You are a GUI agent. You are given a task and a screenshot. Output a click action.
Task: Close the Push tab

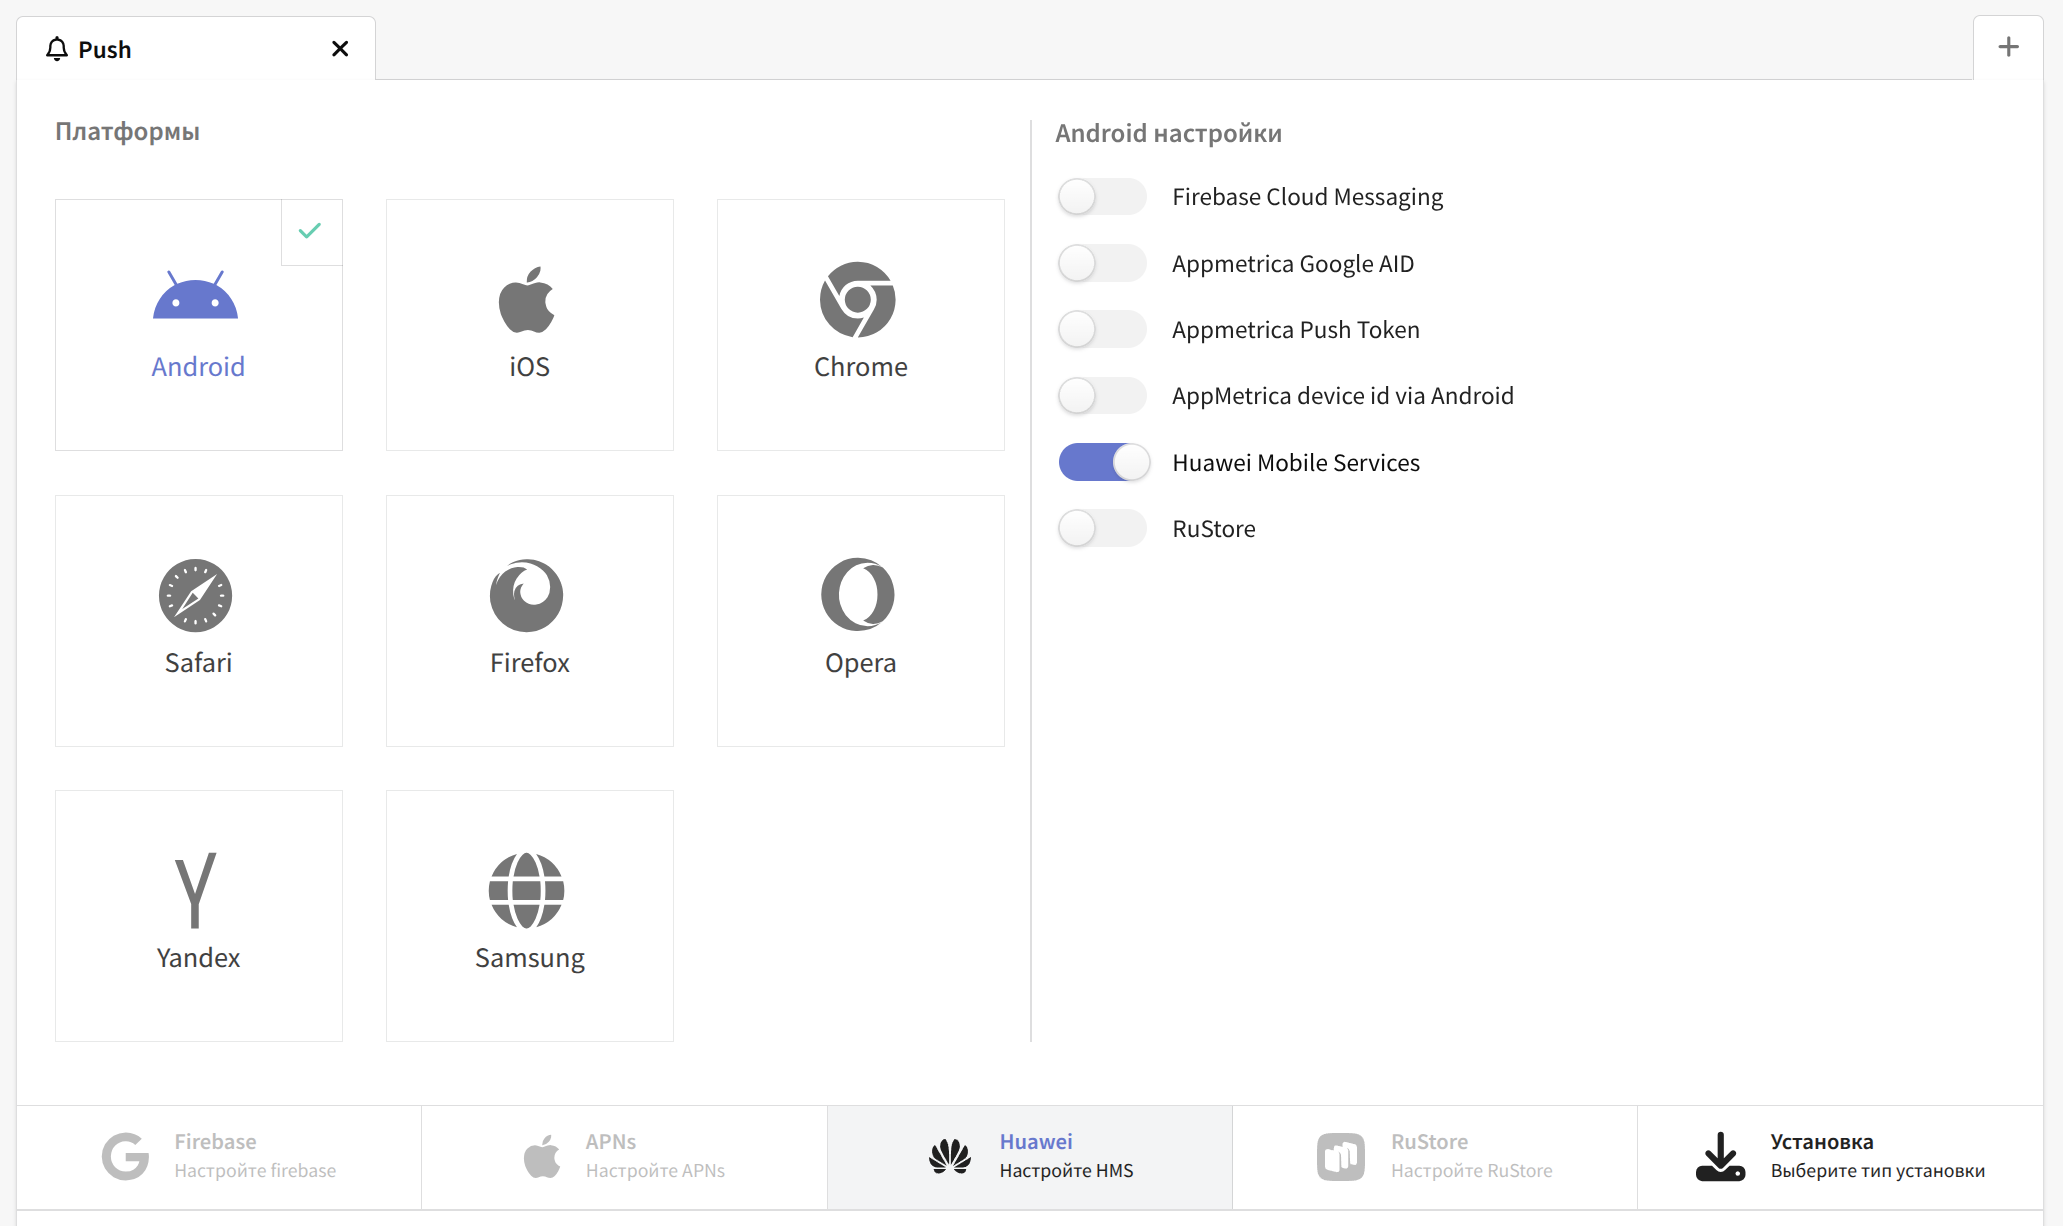(340, 49)
